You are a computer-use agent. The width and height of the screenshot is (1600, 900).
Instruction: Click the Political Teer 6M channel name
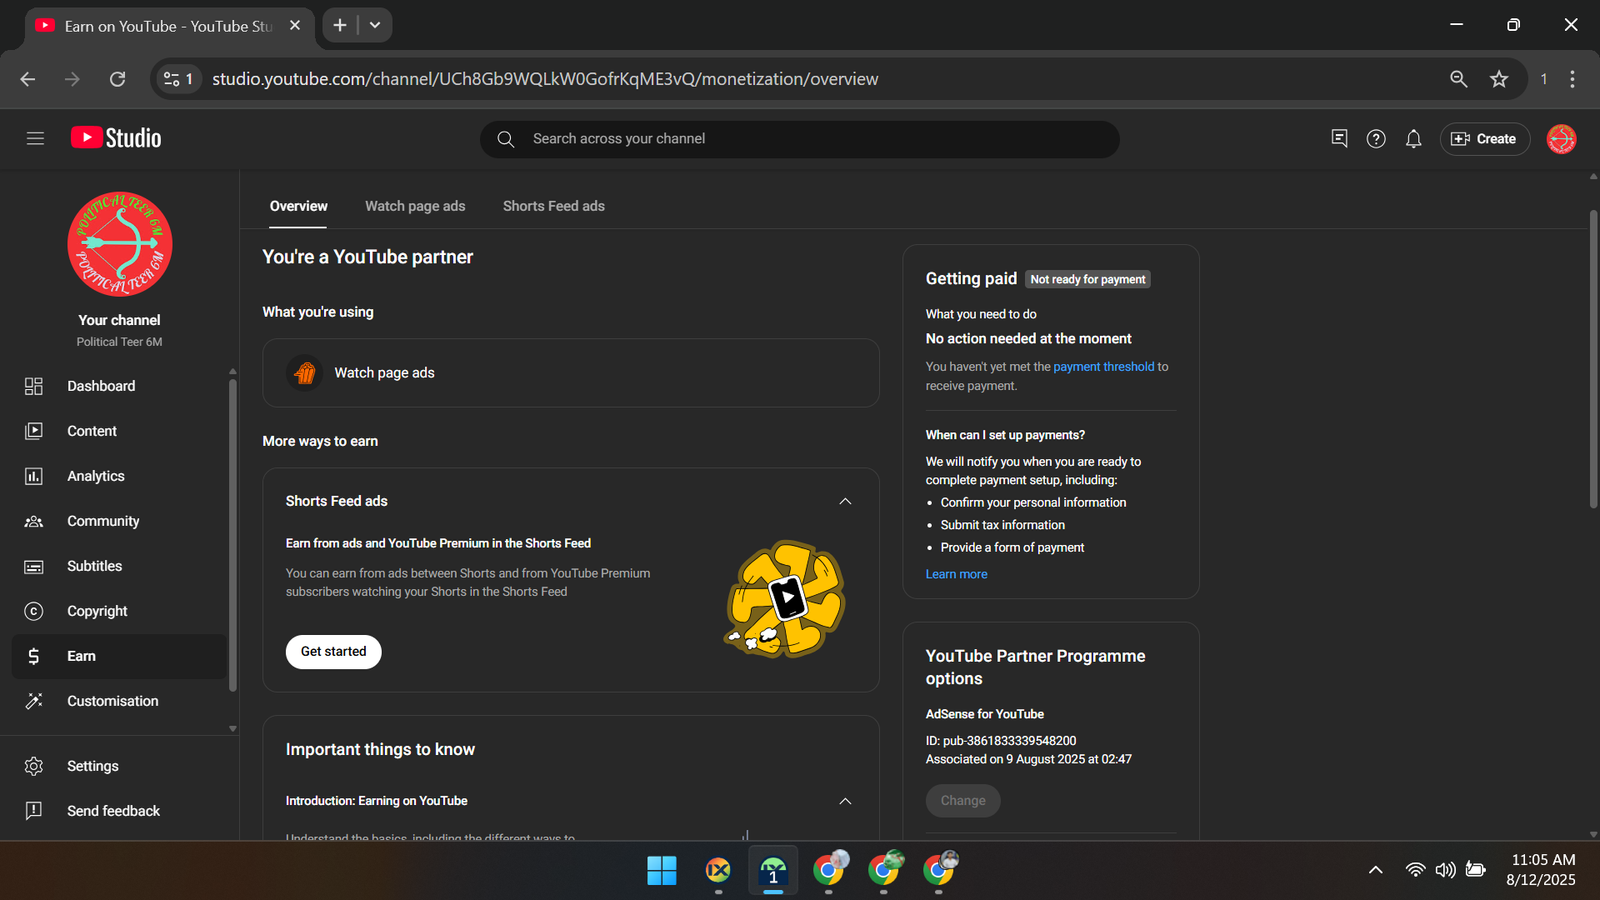point(120,342)
